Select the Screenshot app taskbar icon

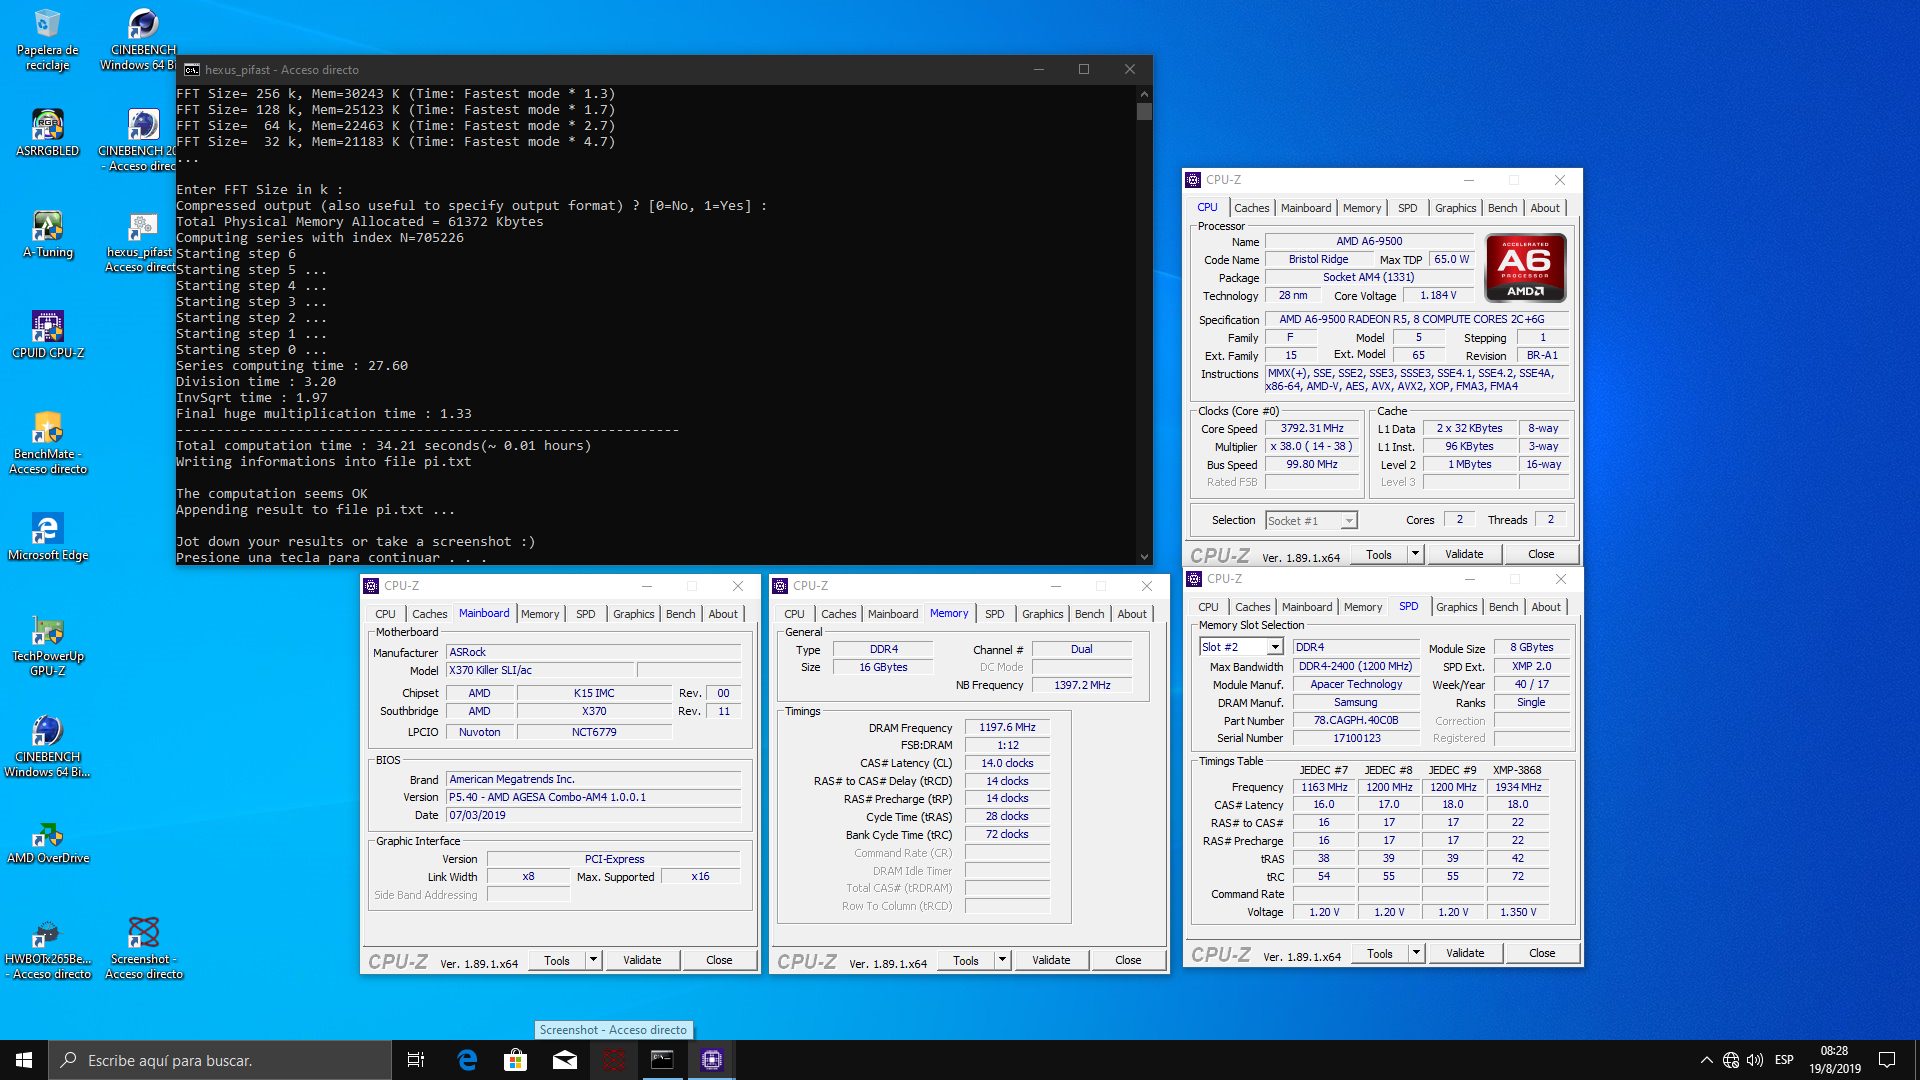[x=613, y=1060]
